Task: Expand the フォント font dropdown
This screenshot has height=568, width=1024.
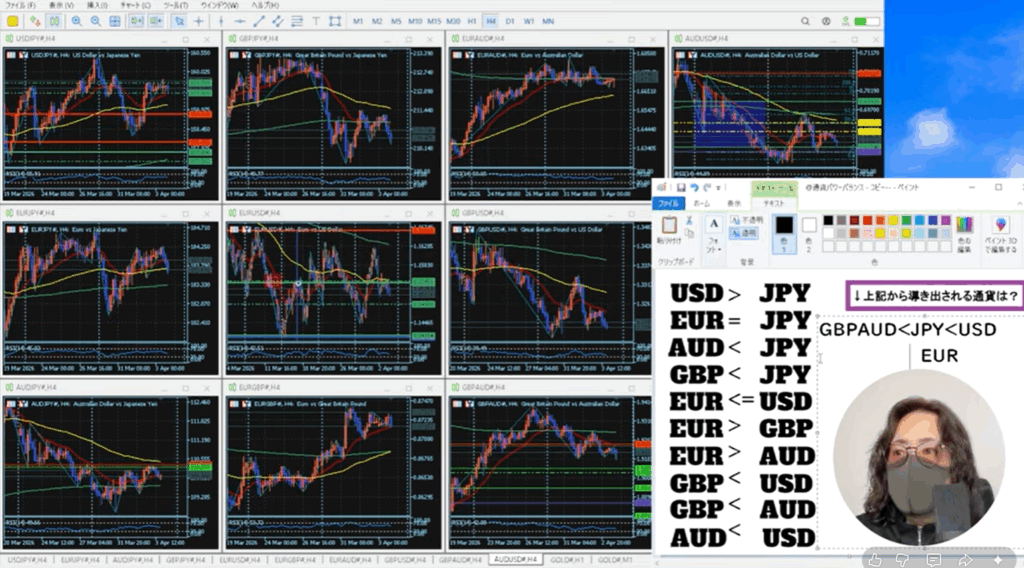Action: pyautogui.click(x=713, y=237)
